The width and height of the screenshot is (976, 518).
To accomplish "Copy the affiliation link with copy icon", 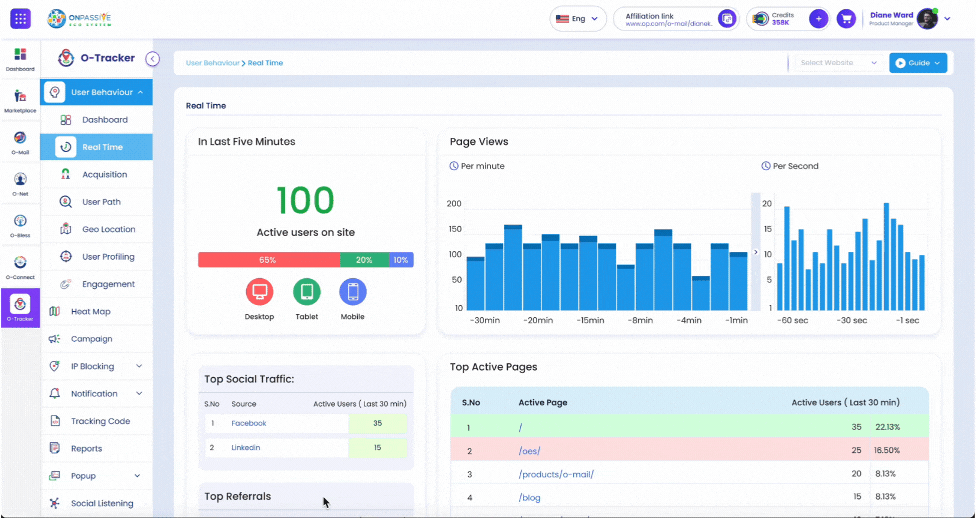I will click(x=726, y=19).
